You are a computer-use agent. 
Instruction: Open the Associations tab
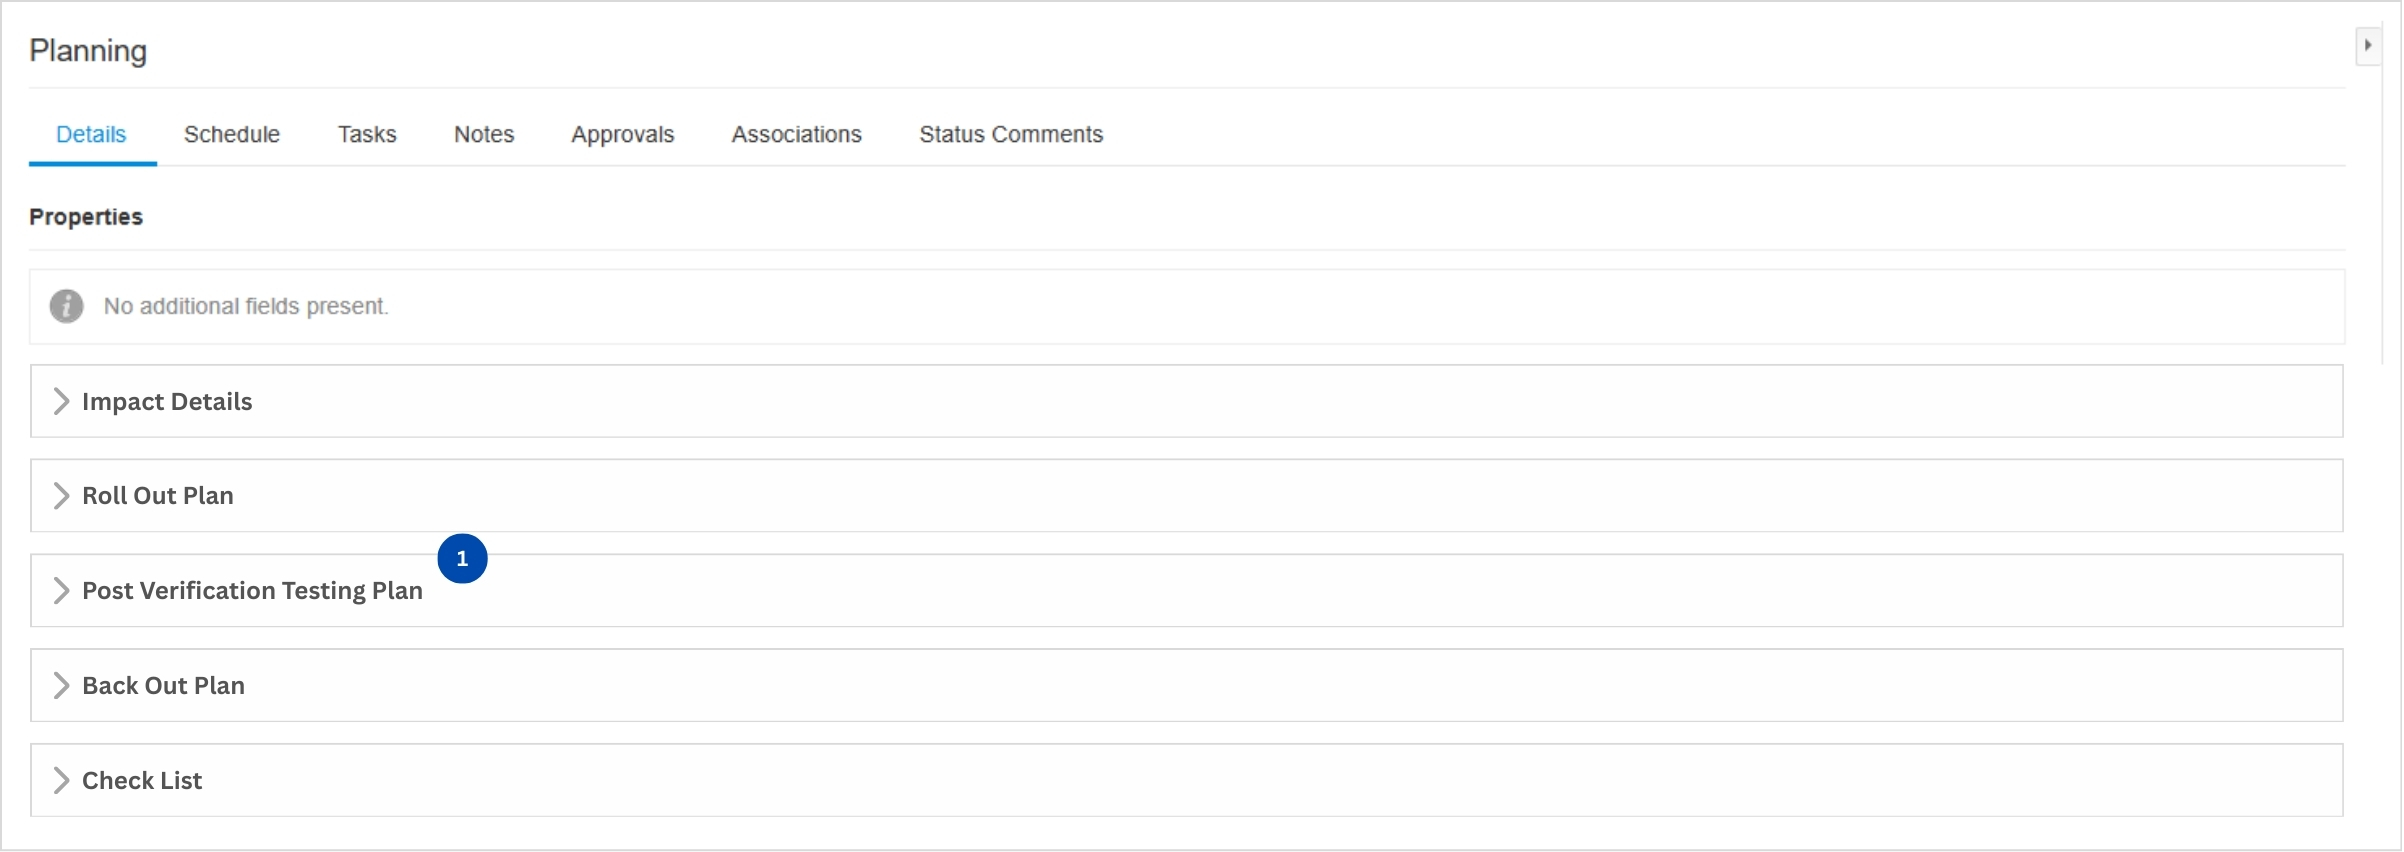tap(797, 134)
